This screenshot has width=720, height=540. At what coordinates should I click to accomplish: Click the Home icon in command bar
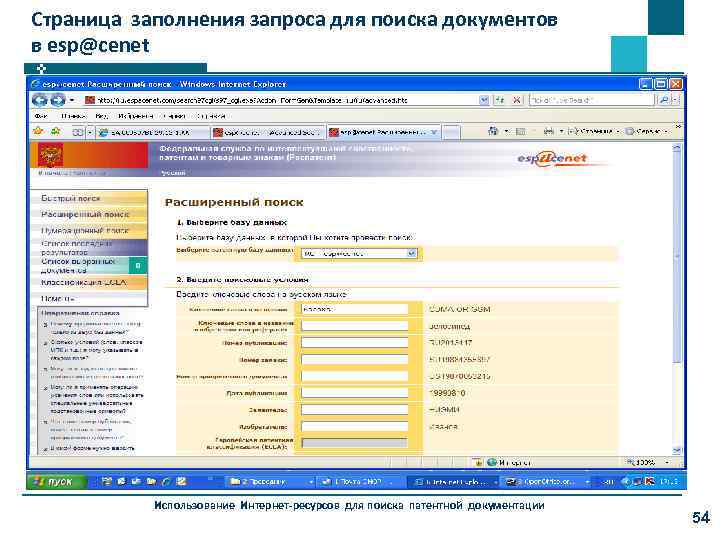pos(493,131)
